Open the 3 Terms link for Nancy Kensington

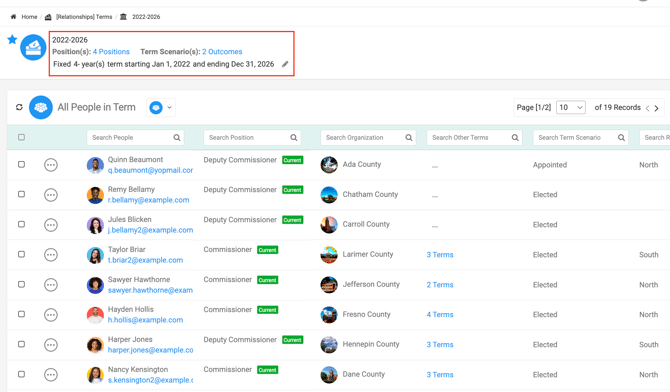(x=440, y=375)
